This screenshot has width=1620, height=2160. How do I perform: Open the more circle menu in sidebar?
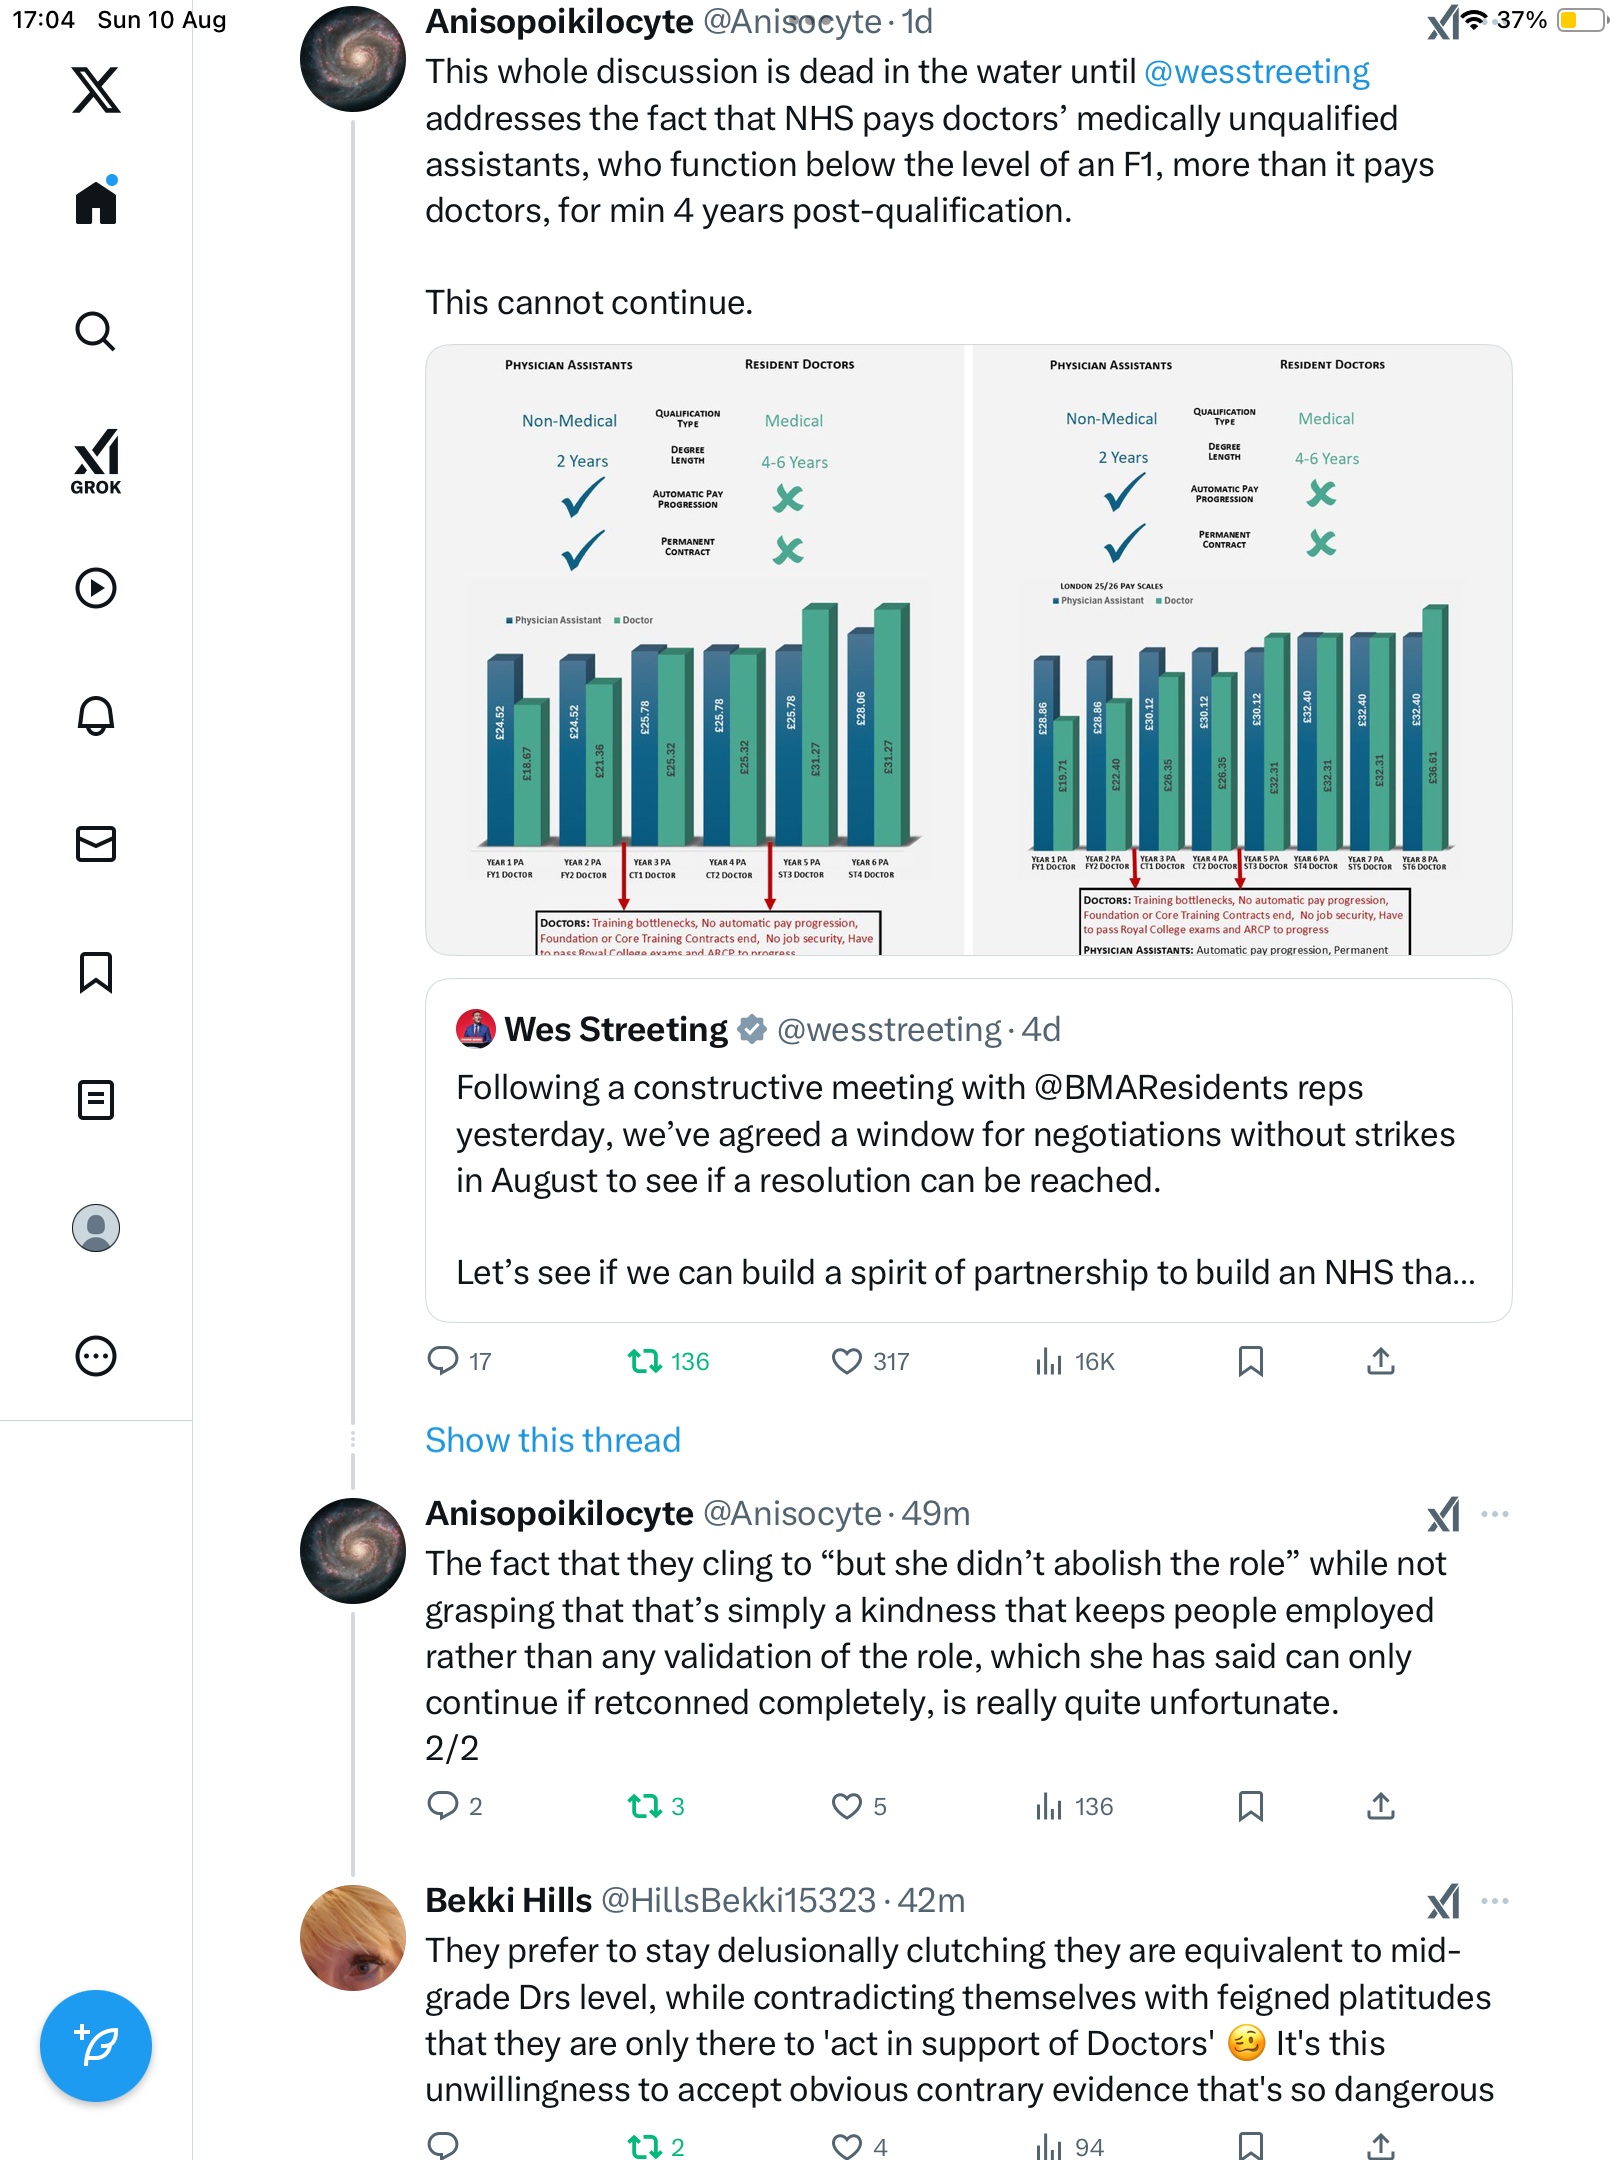click(96, 1356)
